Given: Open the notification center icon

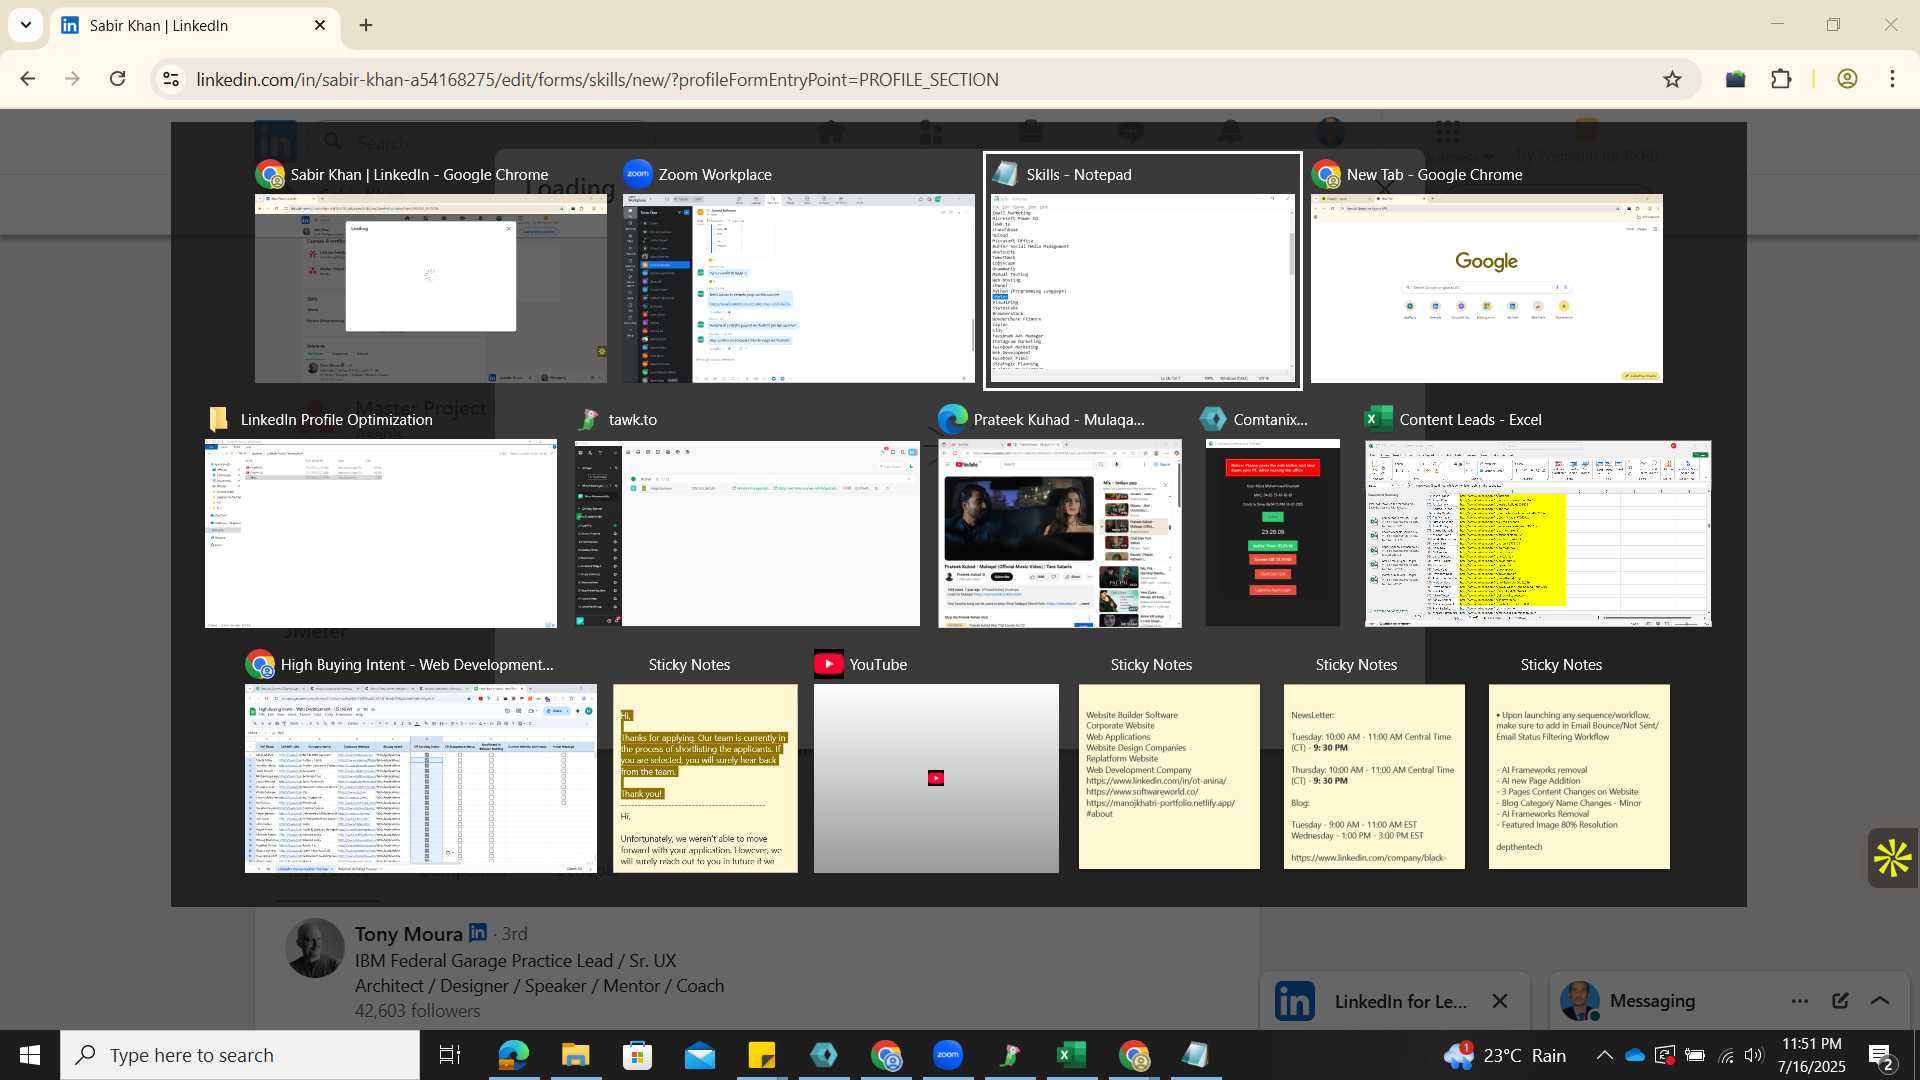Looking at the screenshot, I should [x=1880, y=1056].
